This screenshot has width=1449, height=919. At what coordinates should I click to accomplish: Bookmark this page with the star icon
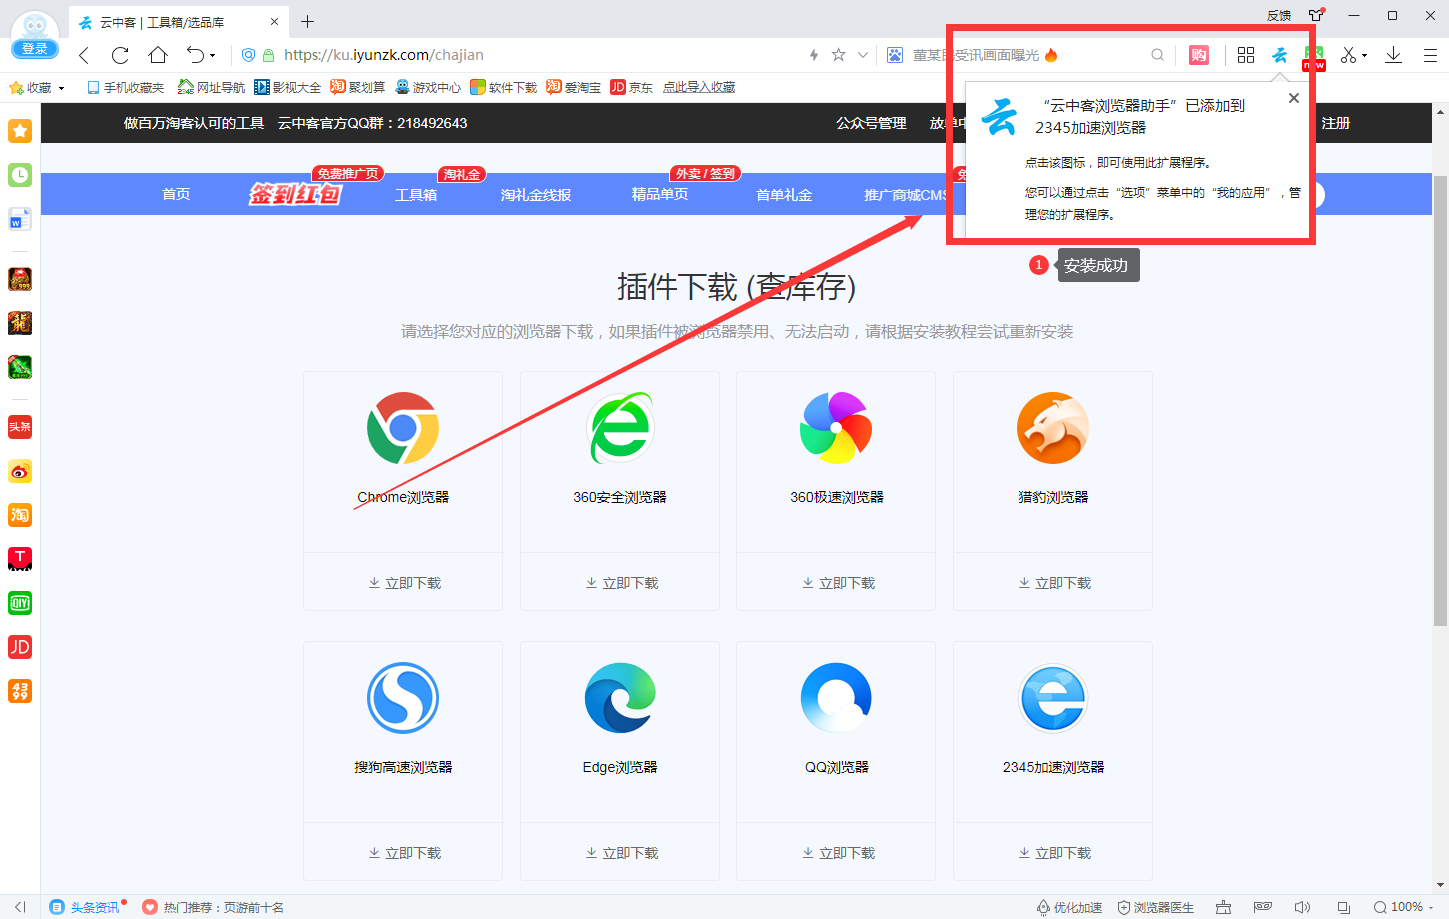tap(839, 55)
